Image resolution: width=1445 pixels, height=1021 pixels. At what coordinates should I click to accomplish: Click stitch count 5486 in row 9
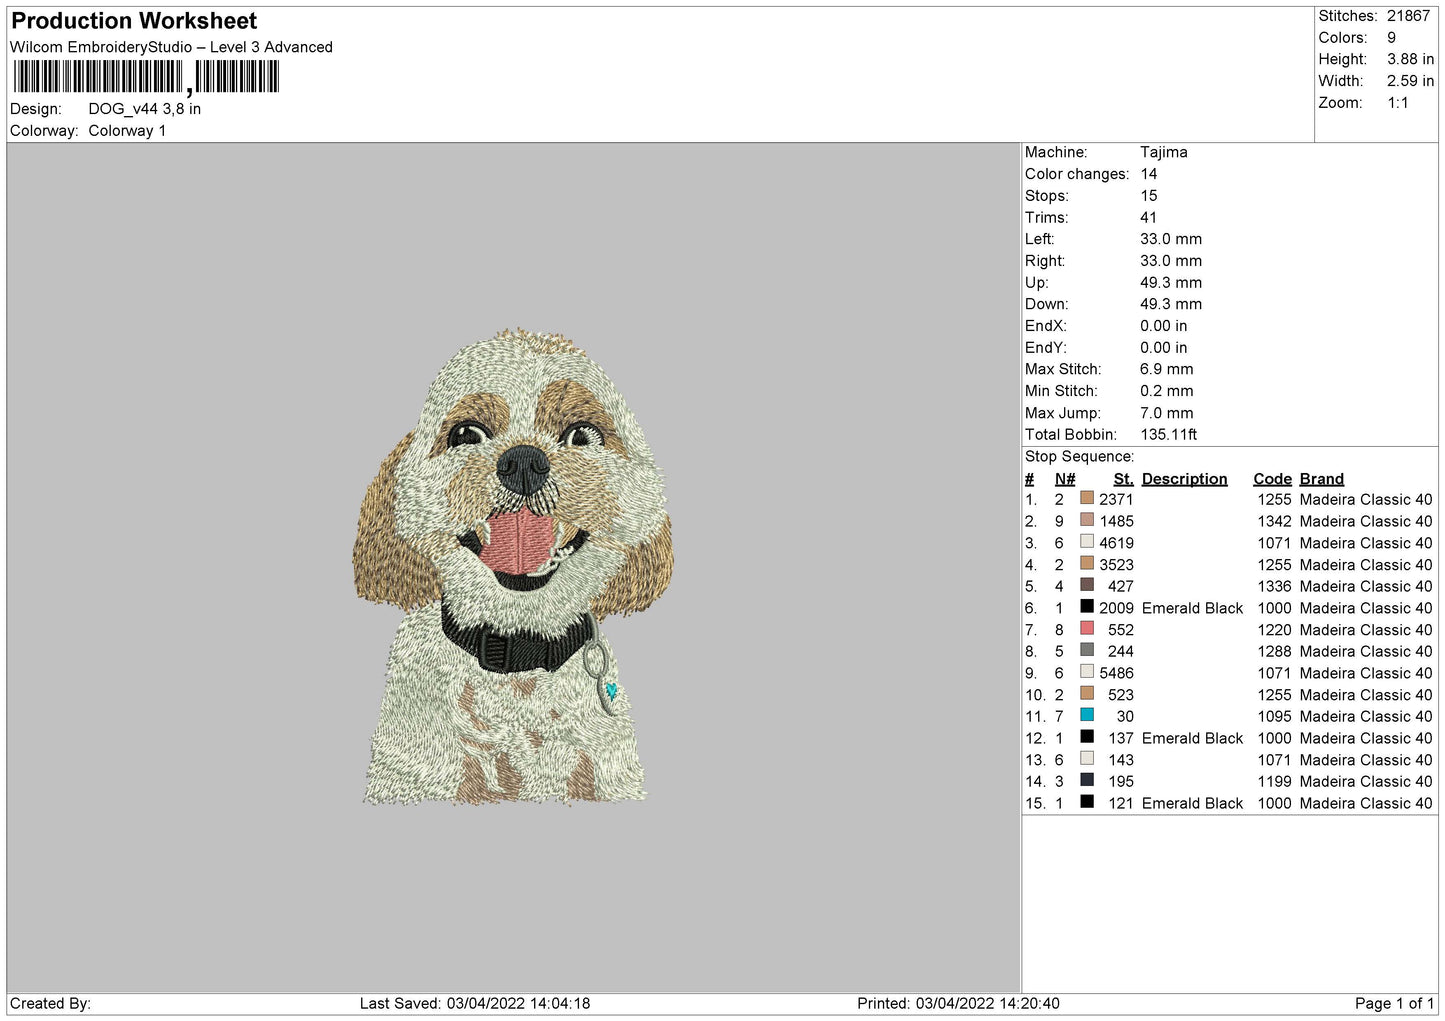coord(1117,673)
